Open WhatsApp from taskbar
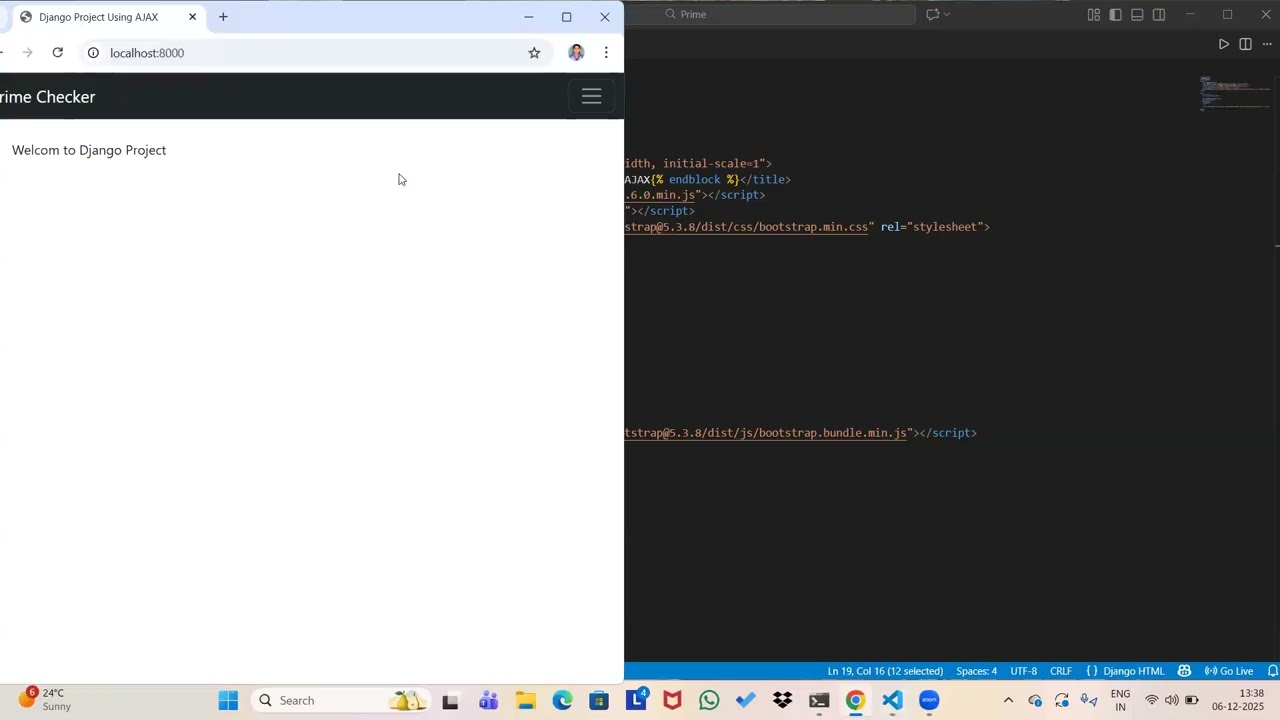 (709, 700)
